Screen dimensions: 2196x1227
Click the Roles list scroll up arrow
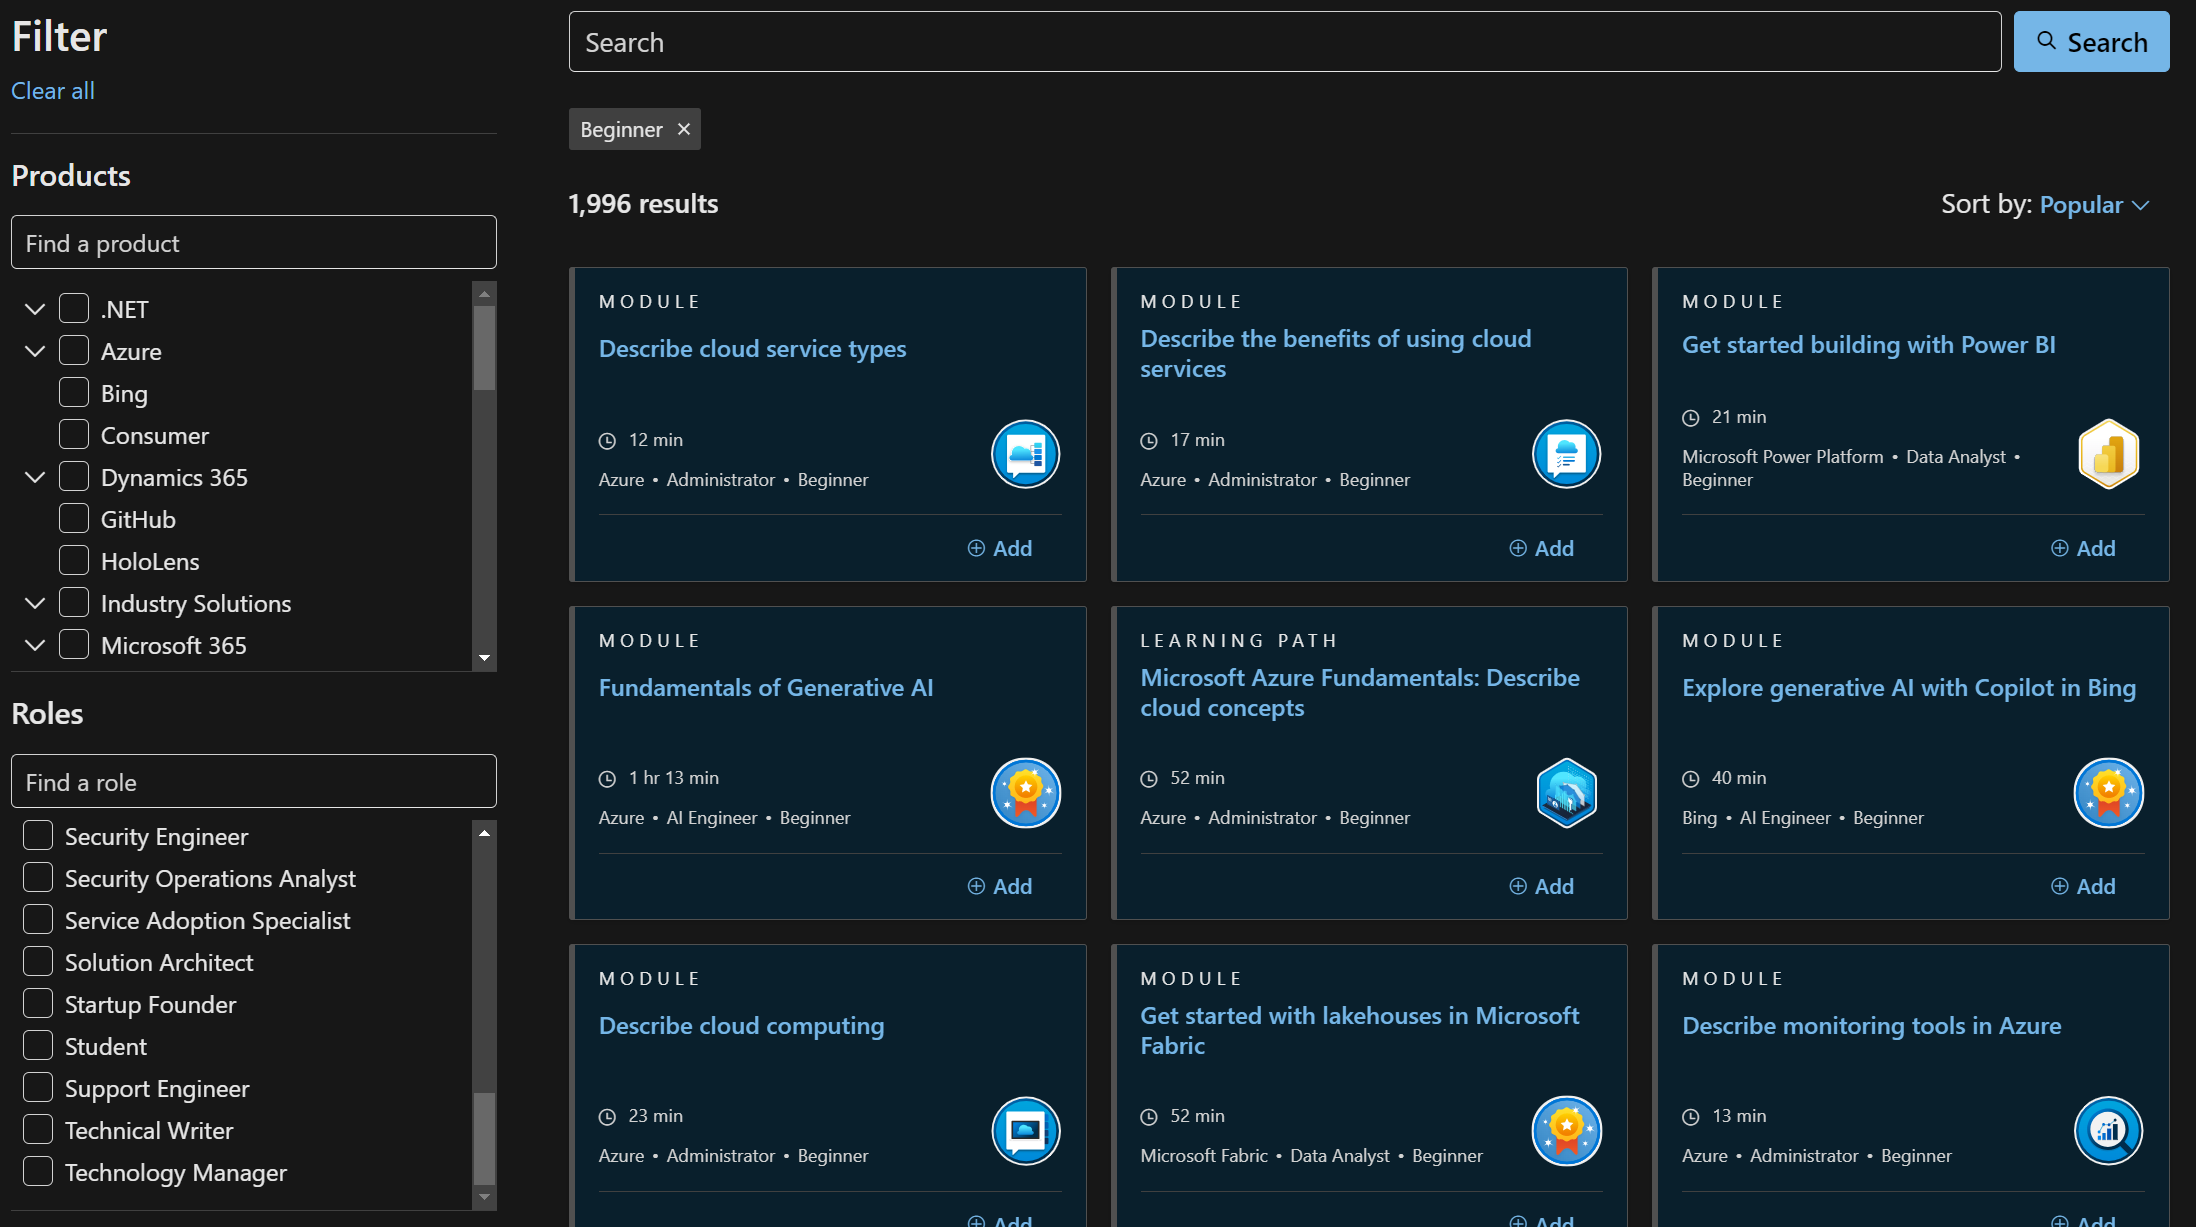[484, 833]
